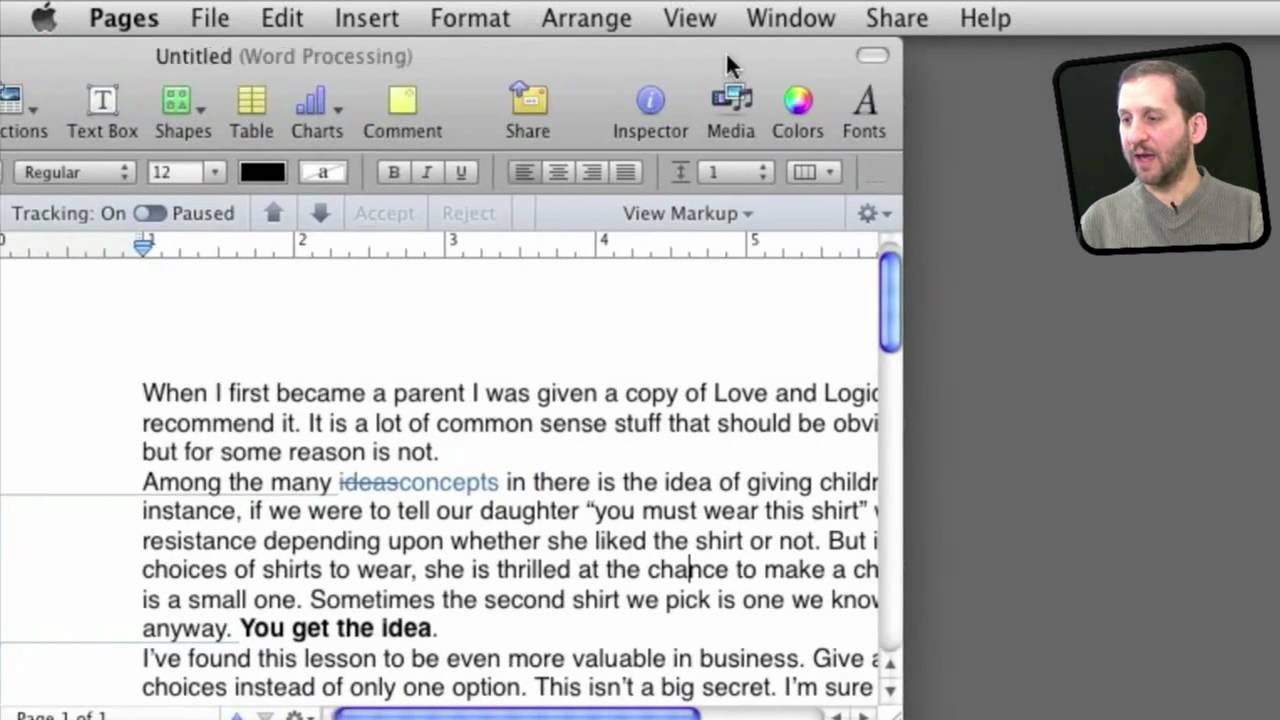
Task: Open the Arrange menu
Action: point(586,18)
